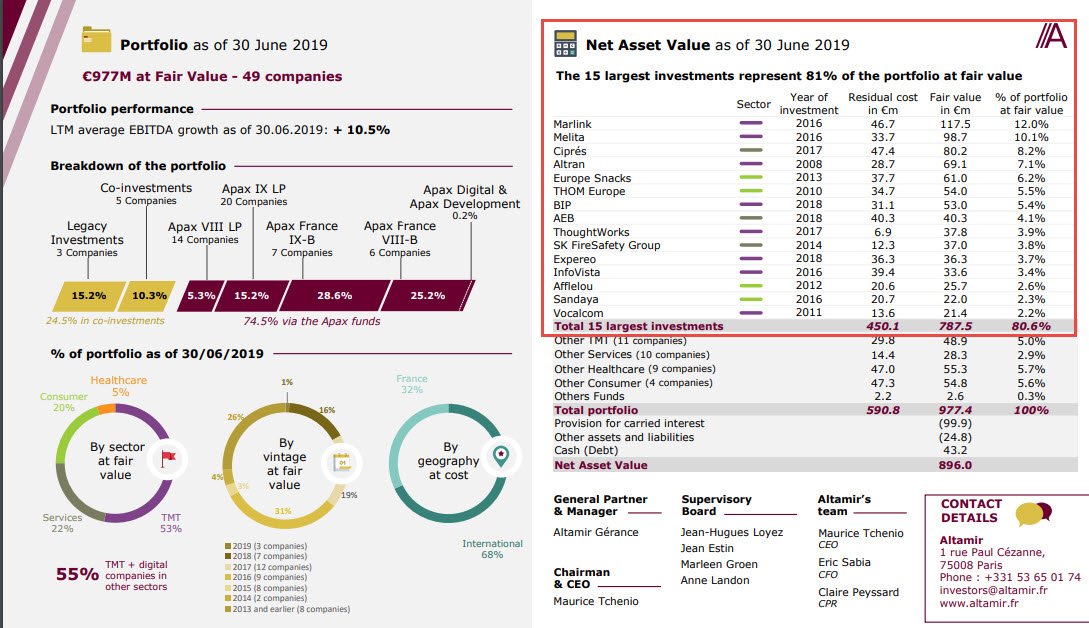Click the 2017 (12 companies) legend entry
The image size is (1089, 628).
point(268,568)
